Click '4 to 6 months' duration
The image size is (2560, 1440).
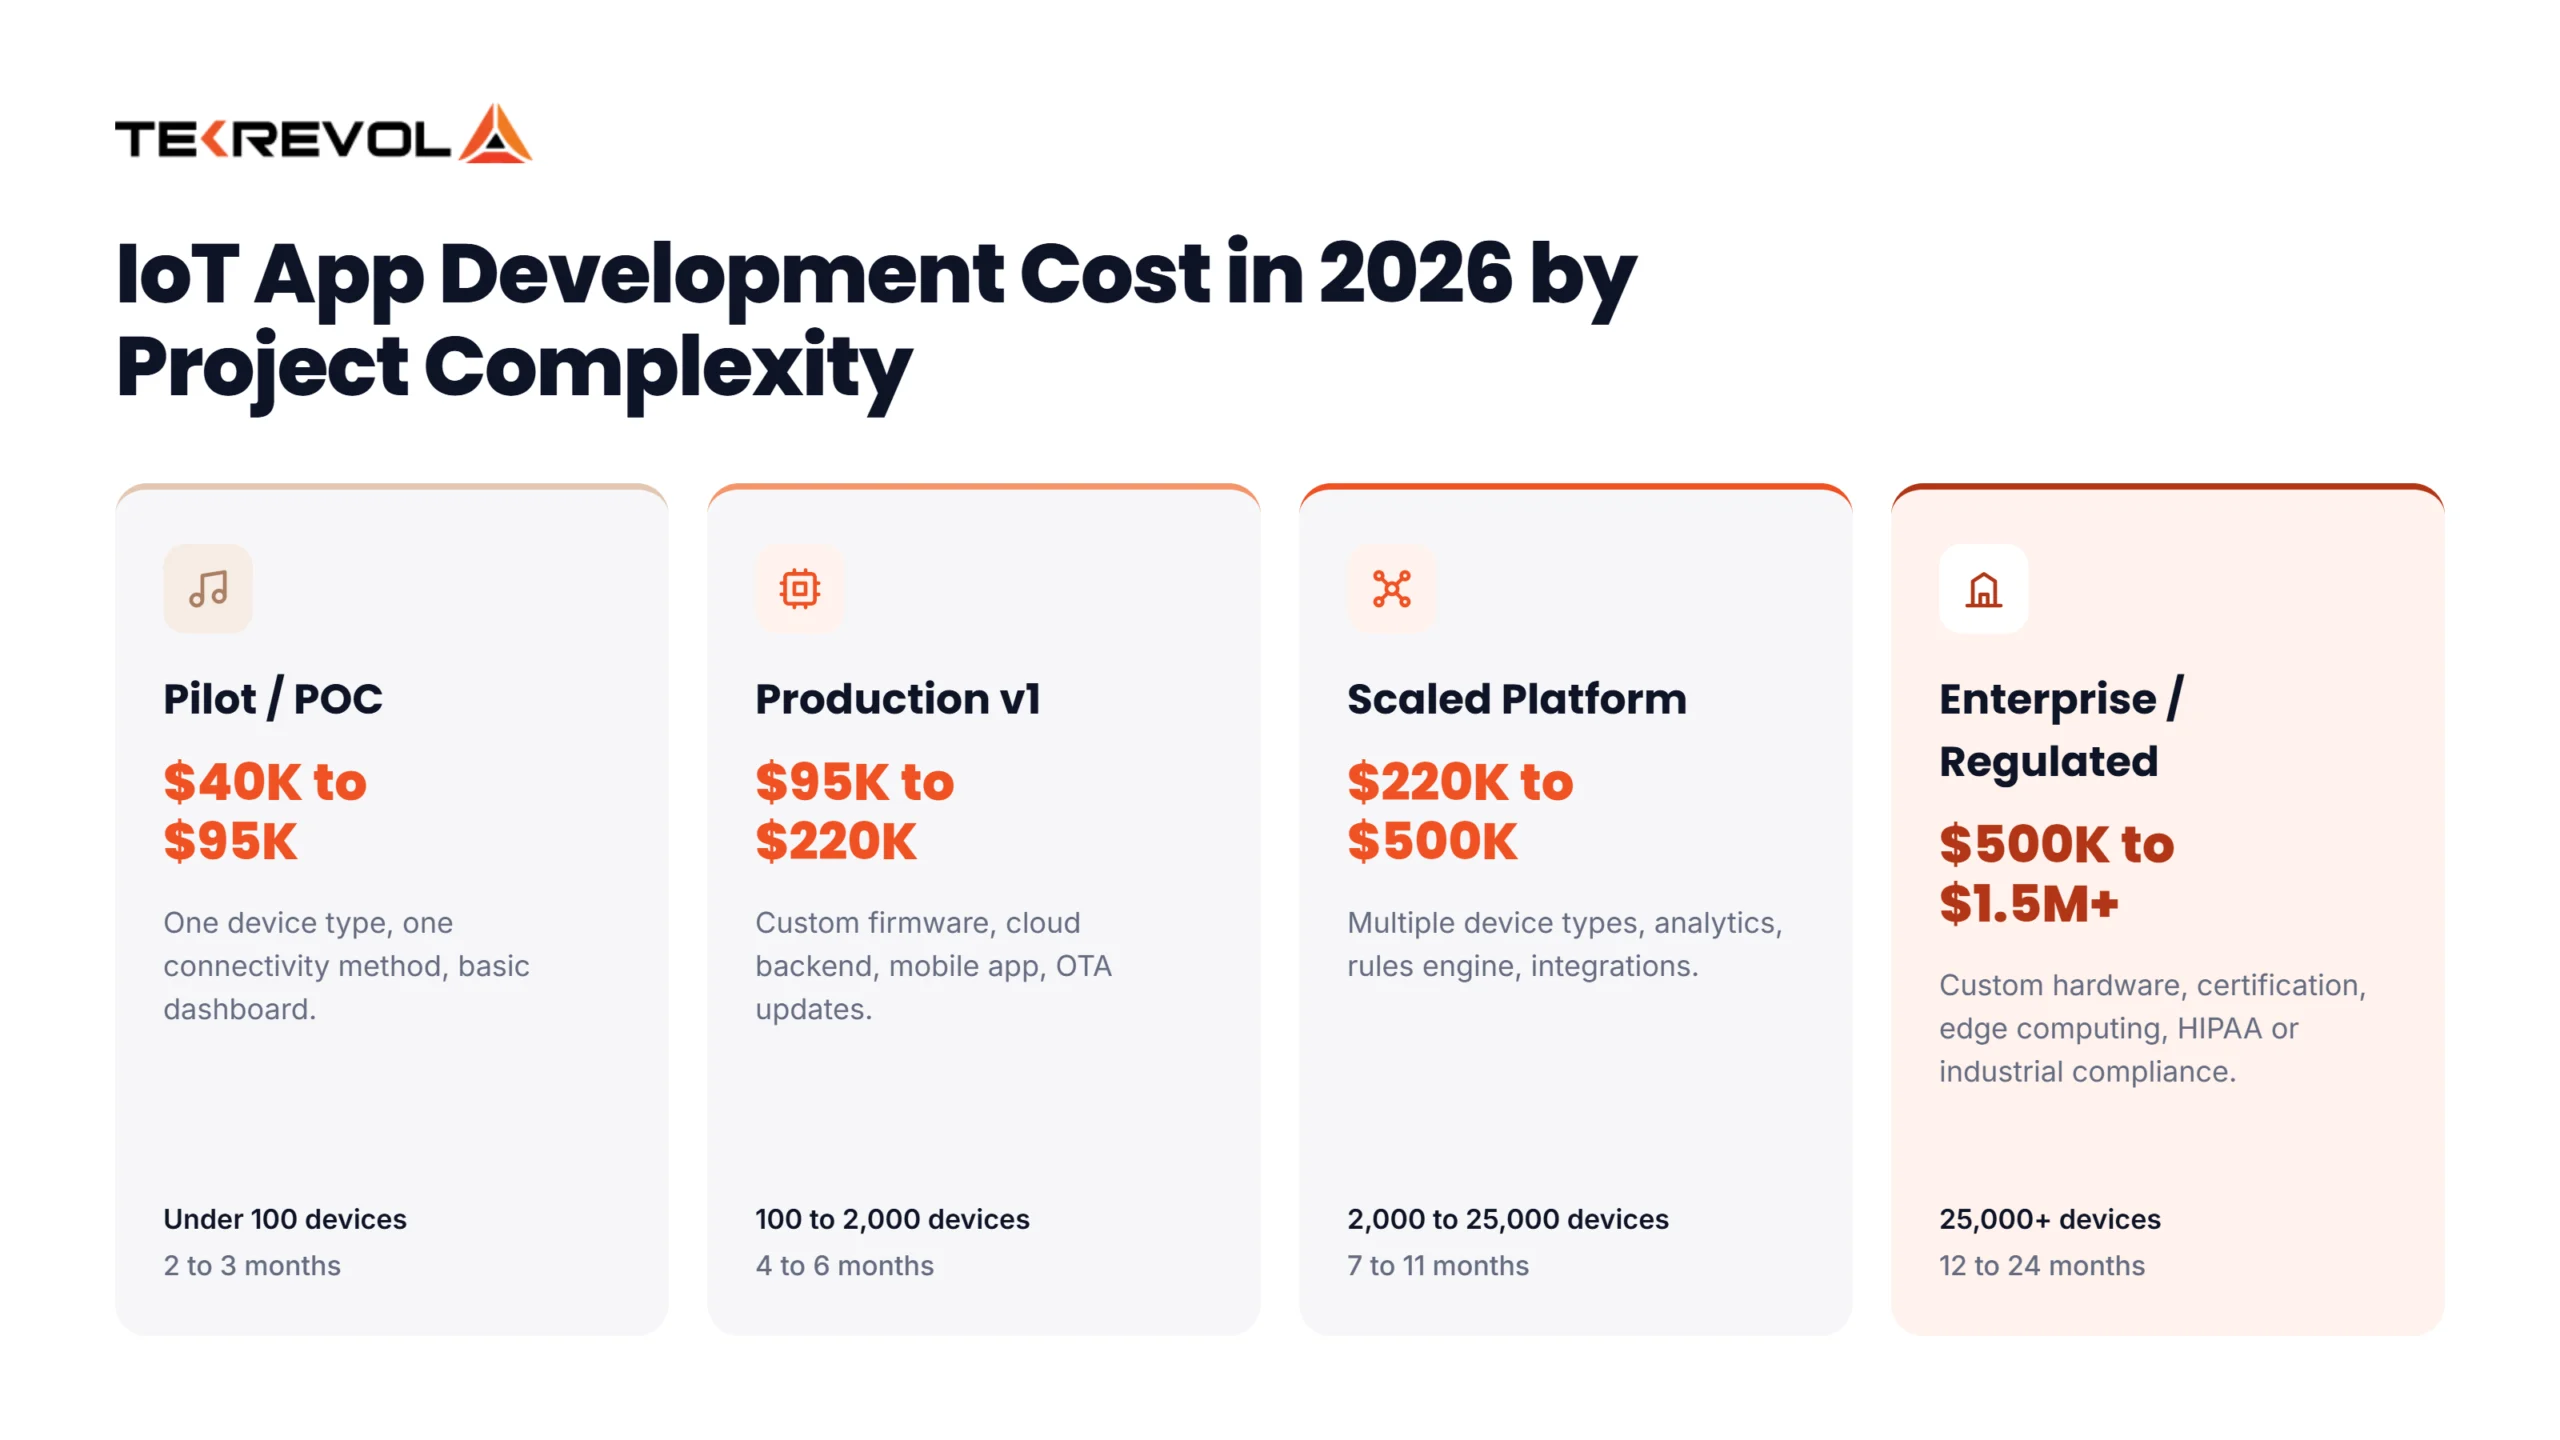845,1266
